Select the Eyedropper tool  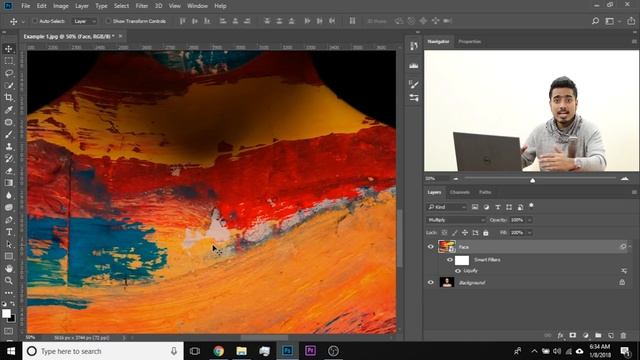pos(9,110)
